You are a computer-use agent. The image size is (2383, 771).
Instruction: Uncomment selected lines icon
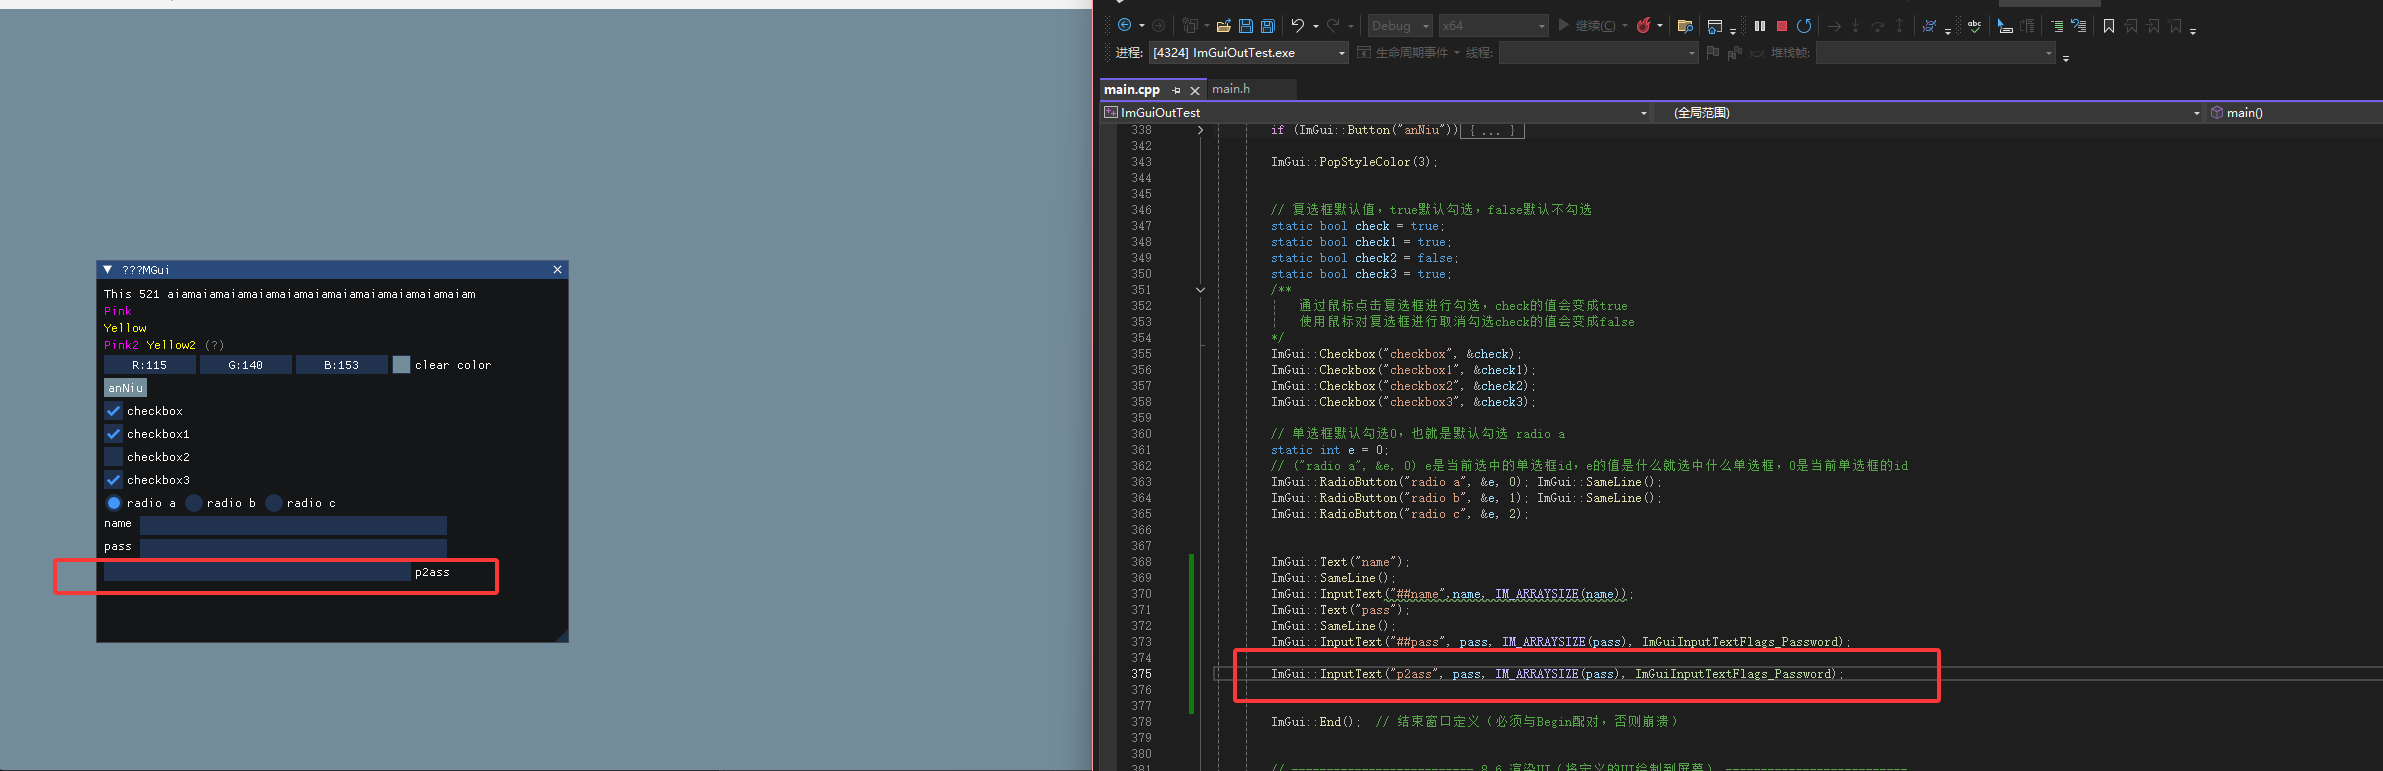[2079, 26]
